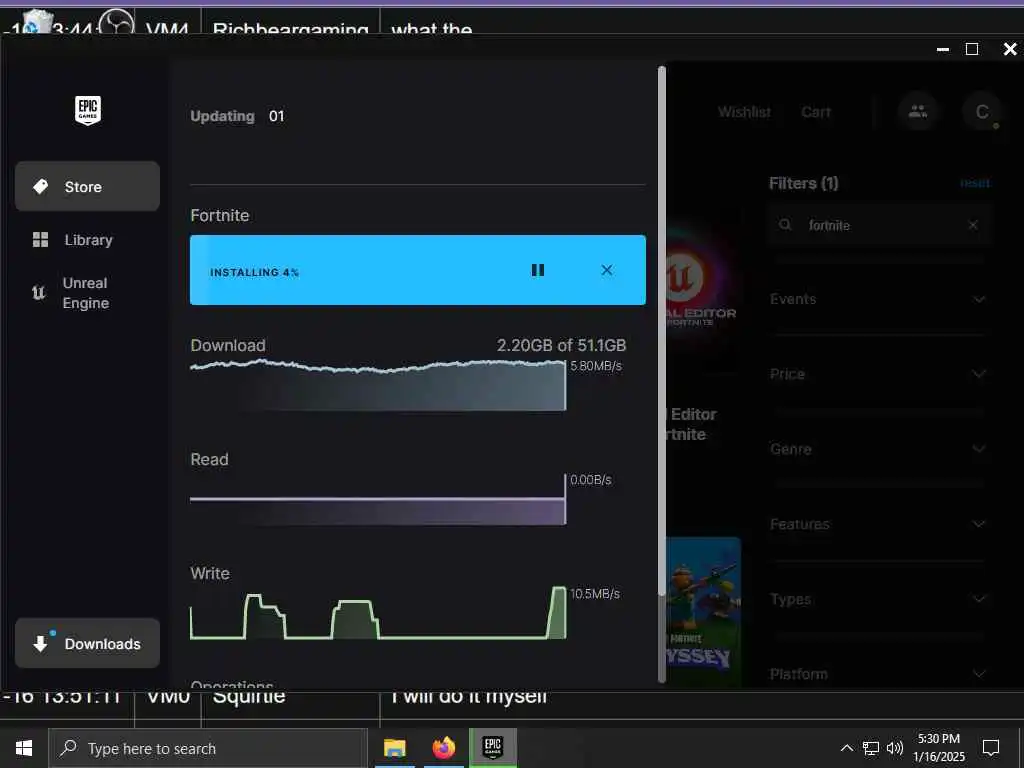Open the volume tray icon

point(894,748)
